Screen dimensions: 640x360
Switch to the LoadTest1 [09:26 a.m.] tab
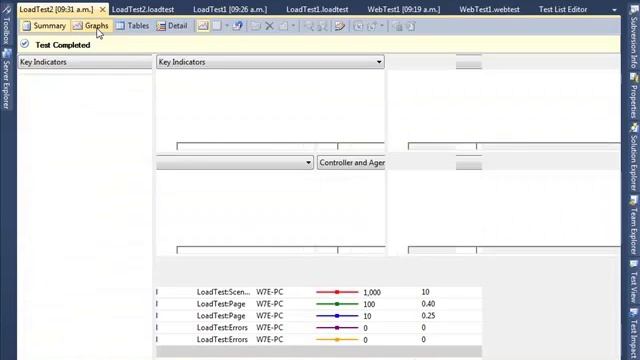(230, 9)
